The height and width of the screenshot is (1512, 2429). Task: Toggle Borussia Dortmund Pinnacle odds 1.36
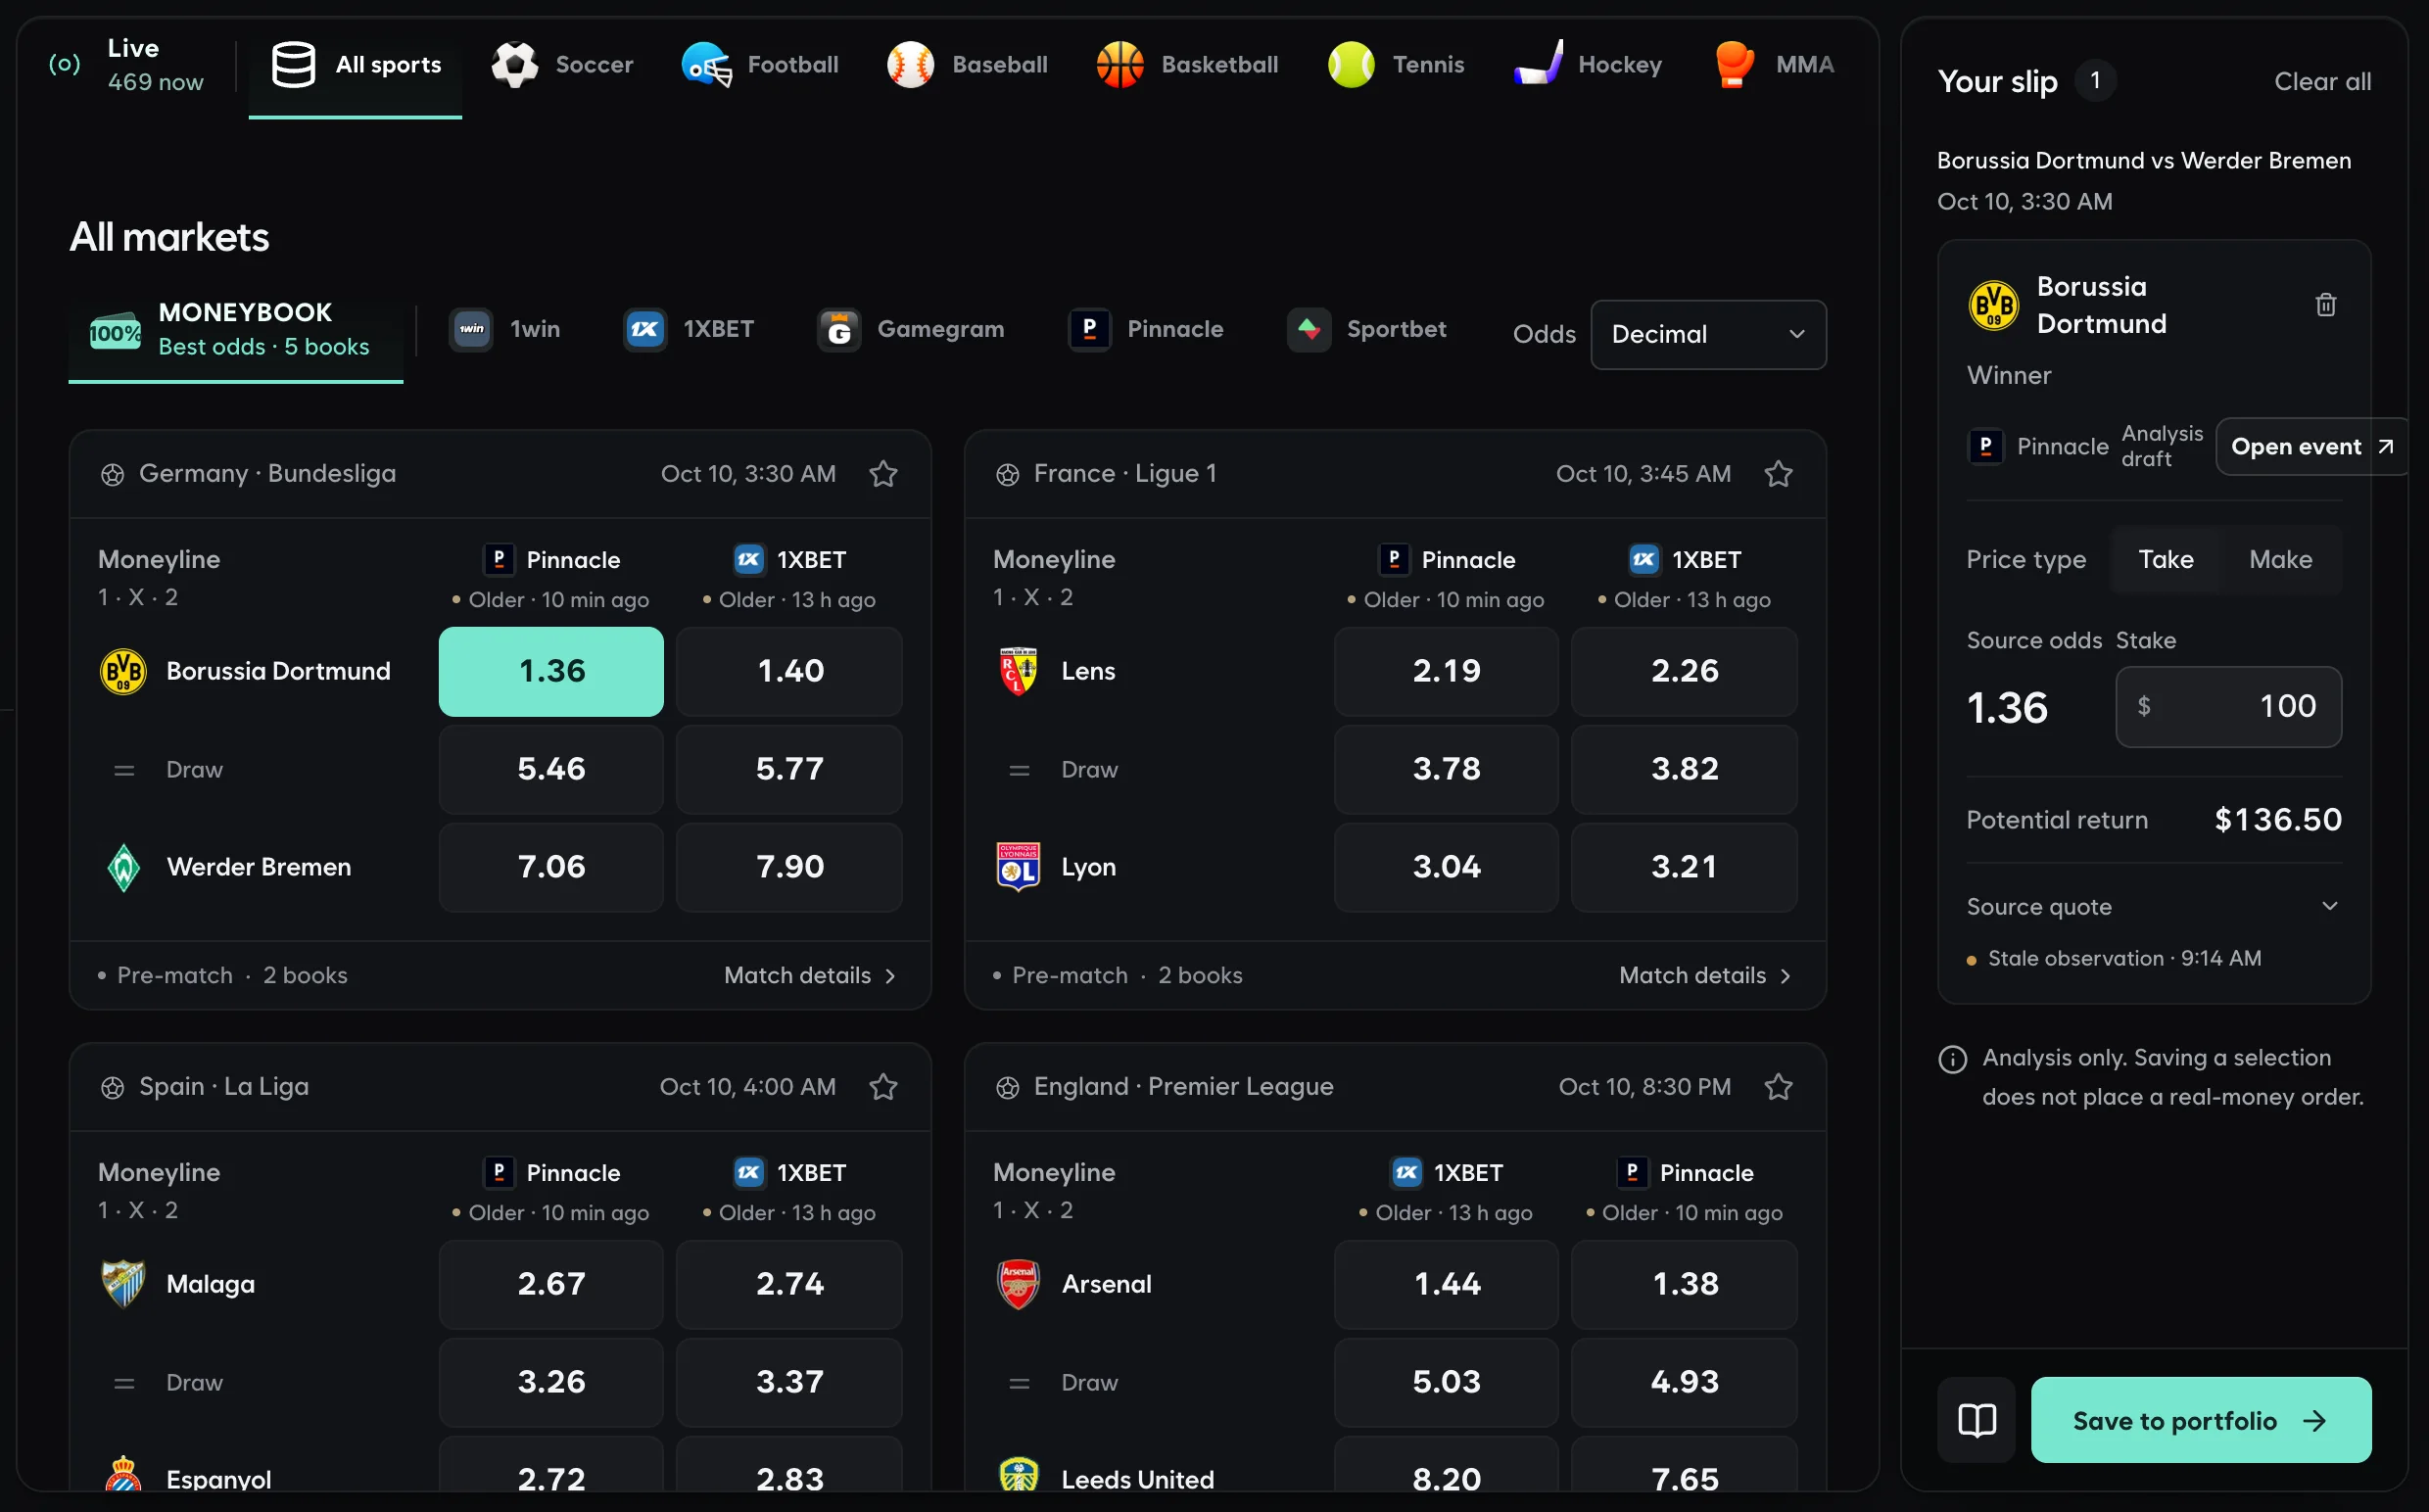(x=551, y=671)
